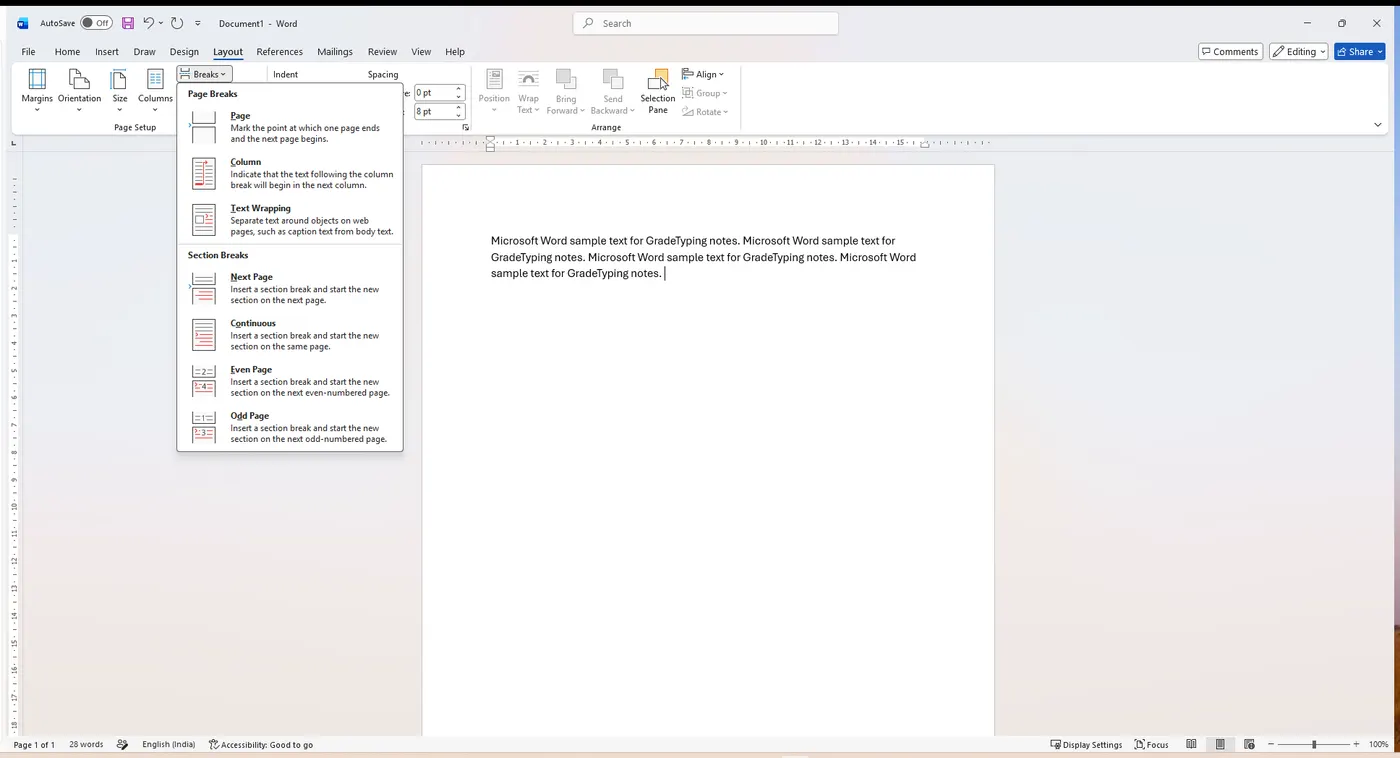Click Accessibility: Good to go status
The height and width of the screenshot is (758, 1400).
click(x=261, y=745)
